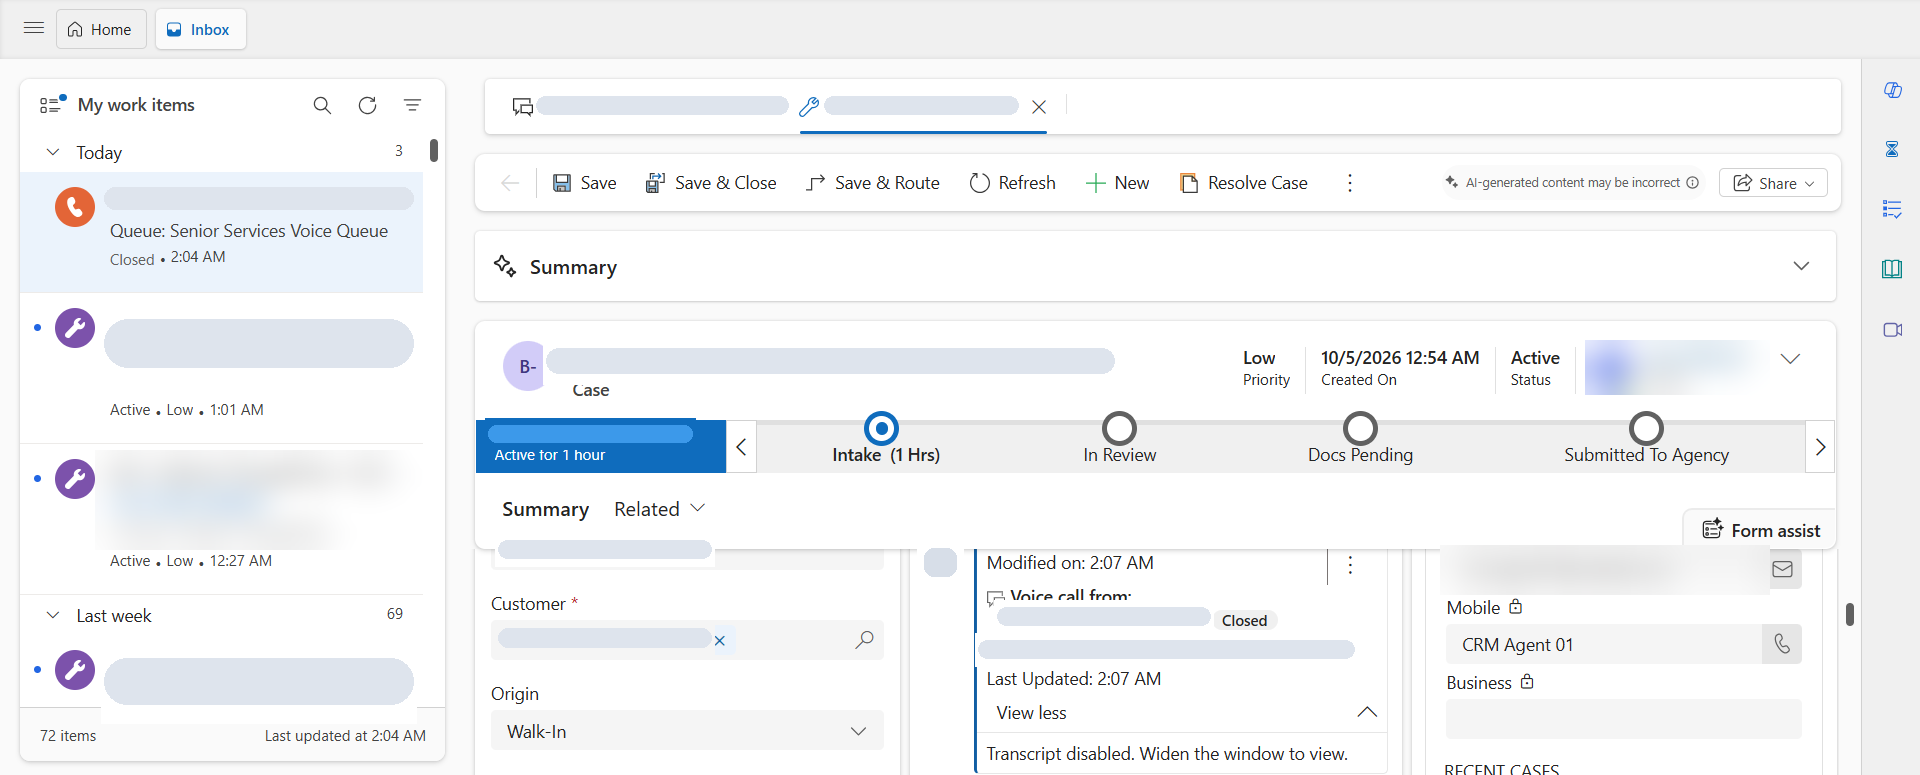Screen dimensions: 1920x775
Task: Switch to the Inbox tab
Action: [x=200, y=29]
